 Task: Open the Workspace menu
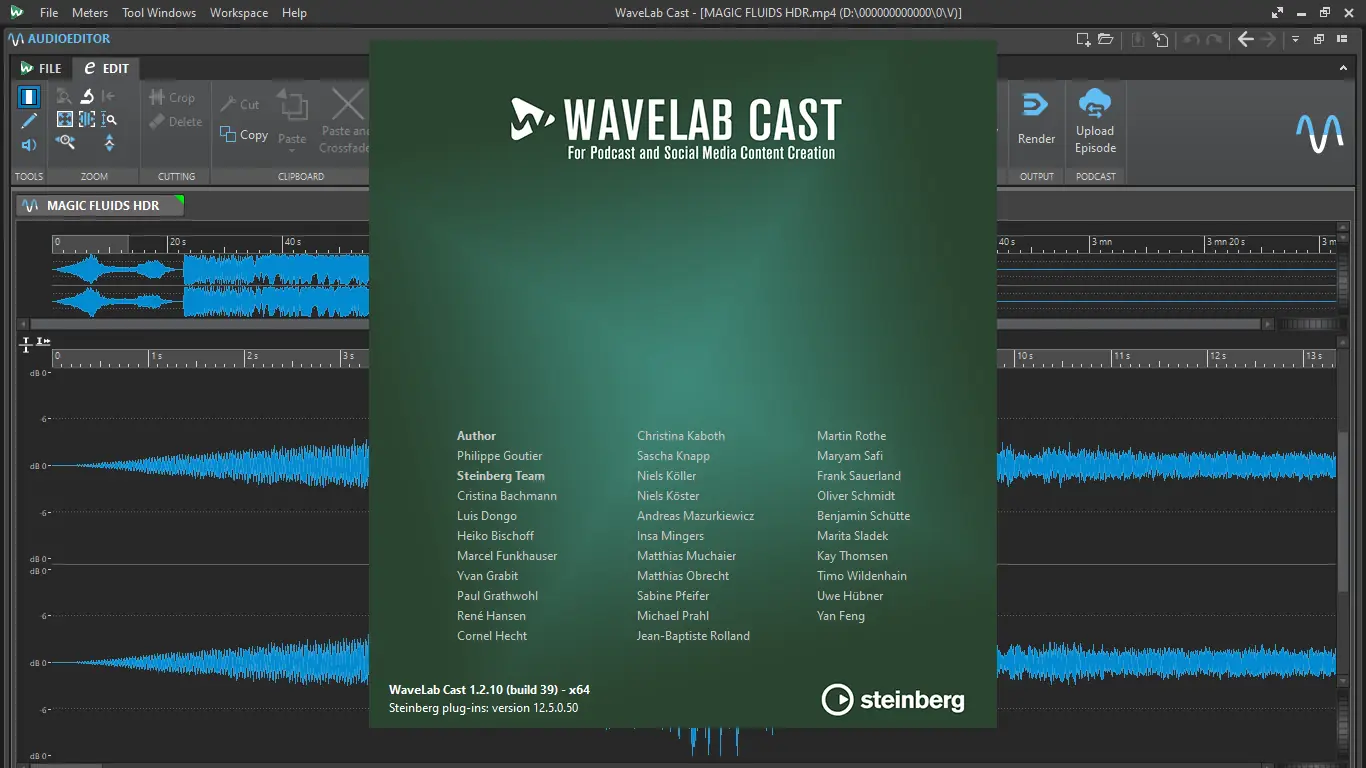239,13
